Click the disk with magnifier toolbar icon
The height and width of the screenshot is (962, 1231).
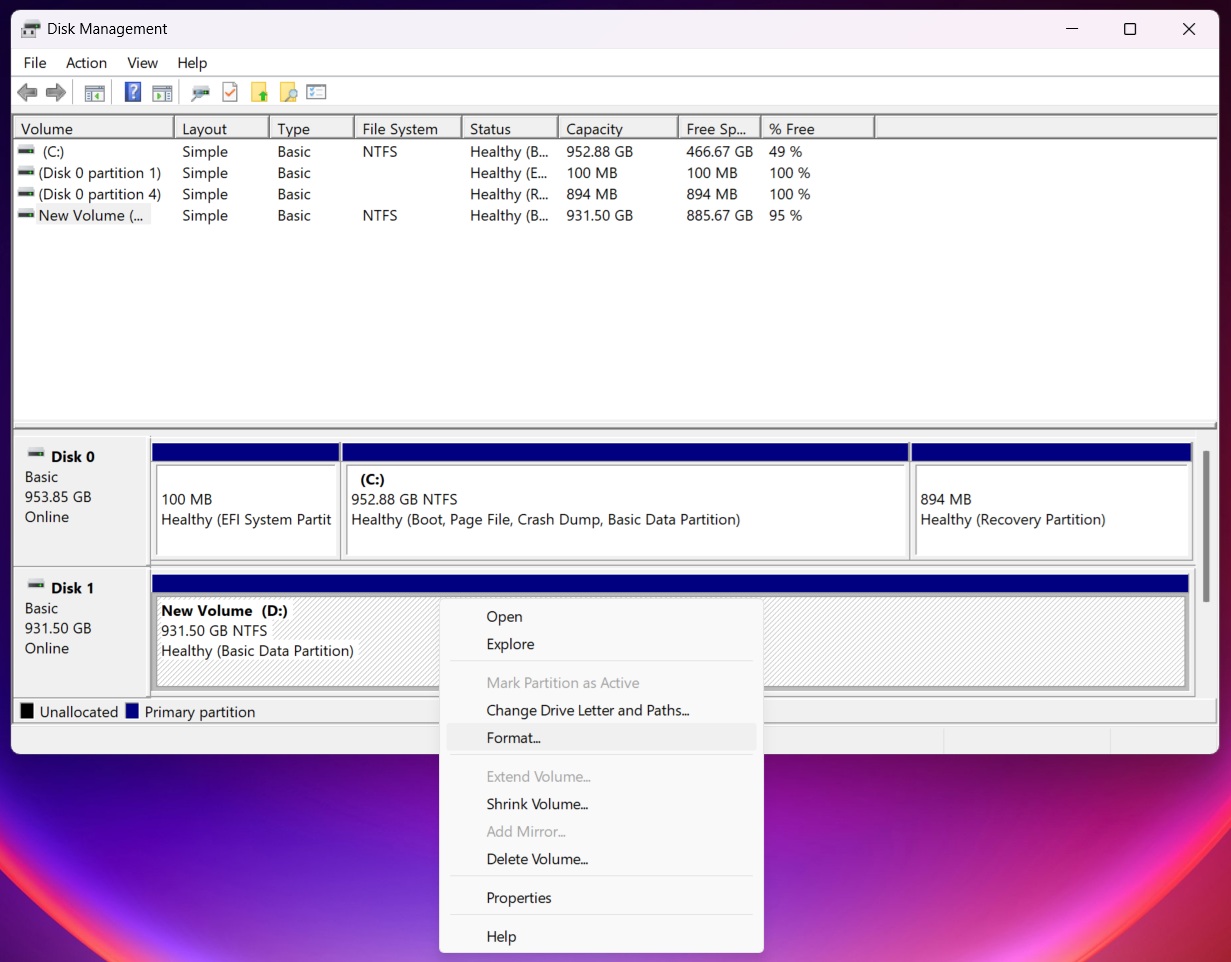pyautogui.click(x=201, y=93)
